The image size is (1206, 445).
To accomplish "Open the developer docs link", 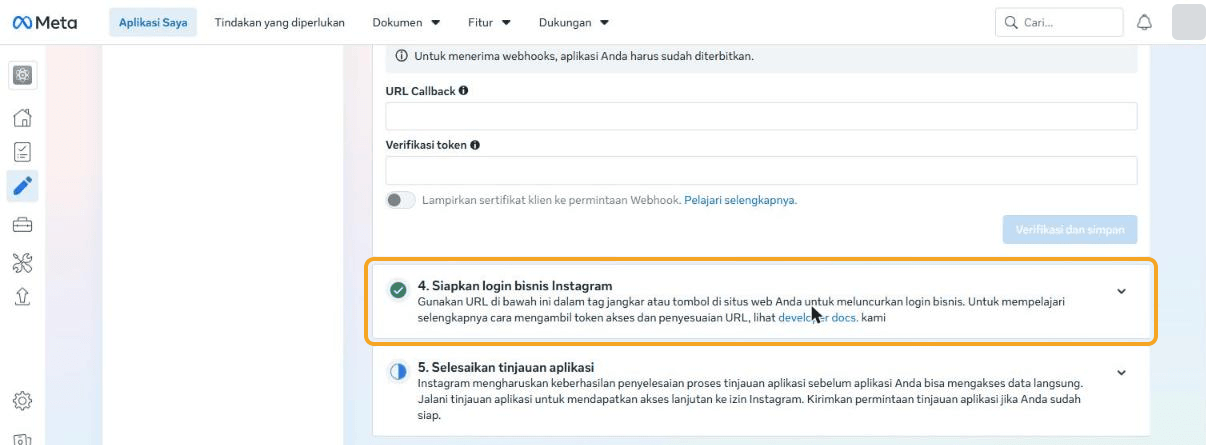I will pos(818,318).
